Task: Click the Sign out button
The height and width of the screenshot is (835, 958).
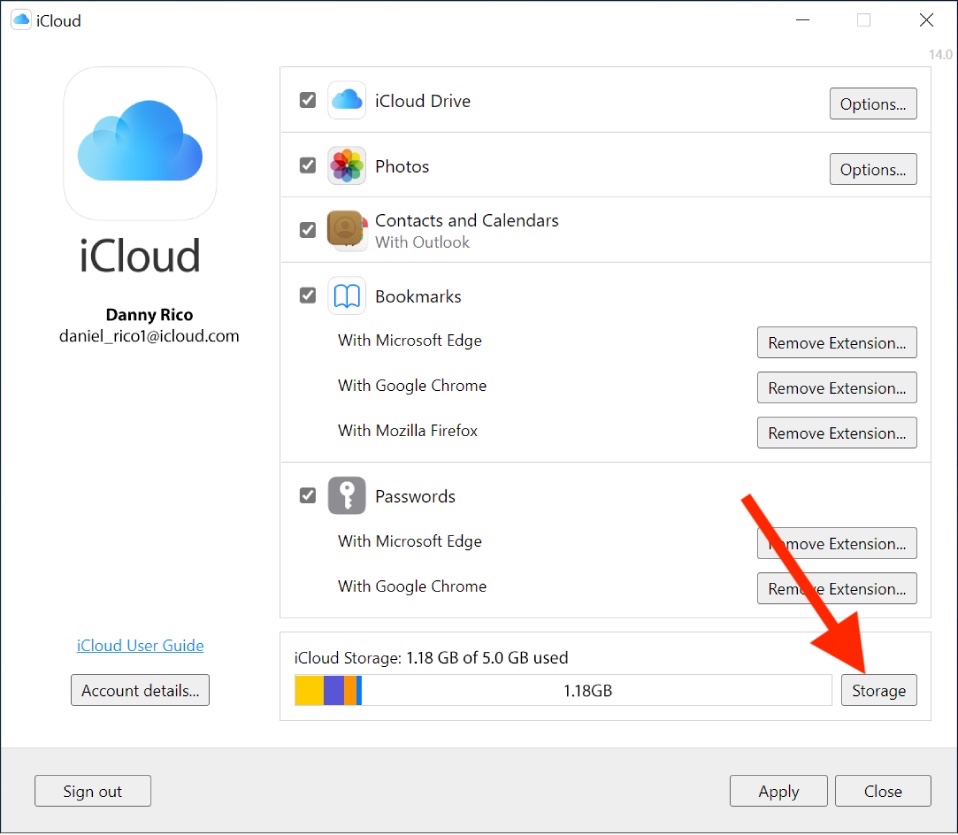Action: [92, 790]
